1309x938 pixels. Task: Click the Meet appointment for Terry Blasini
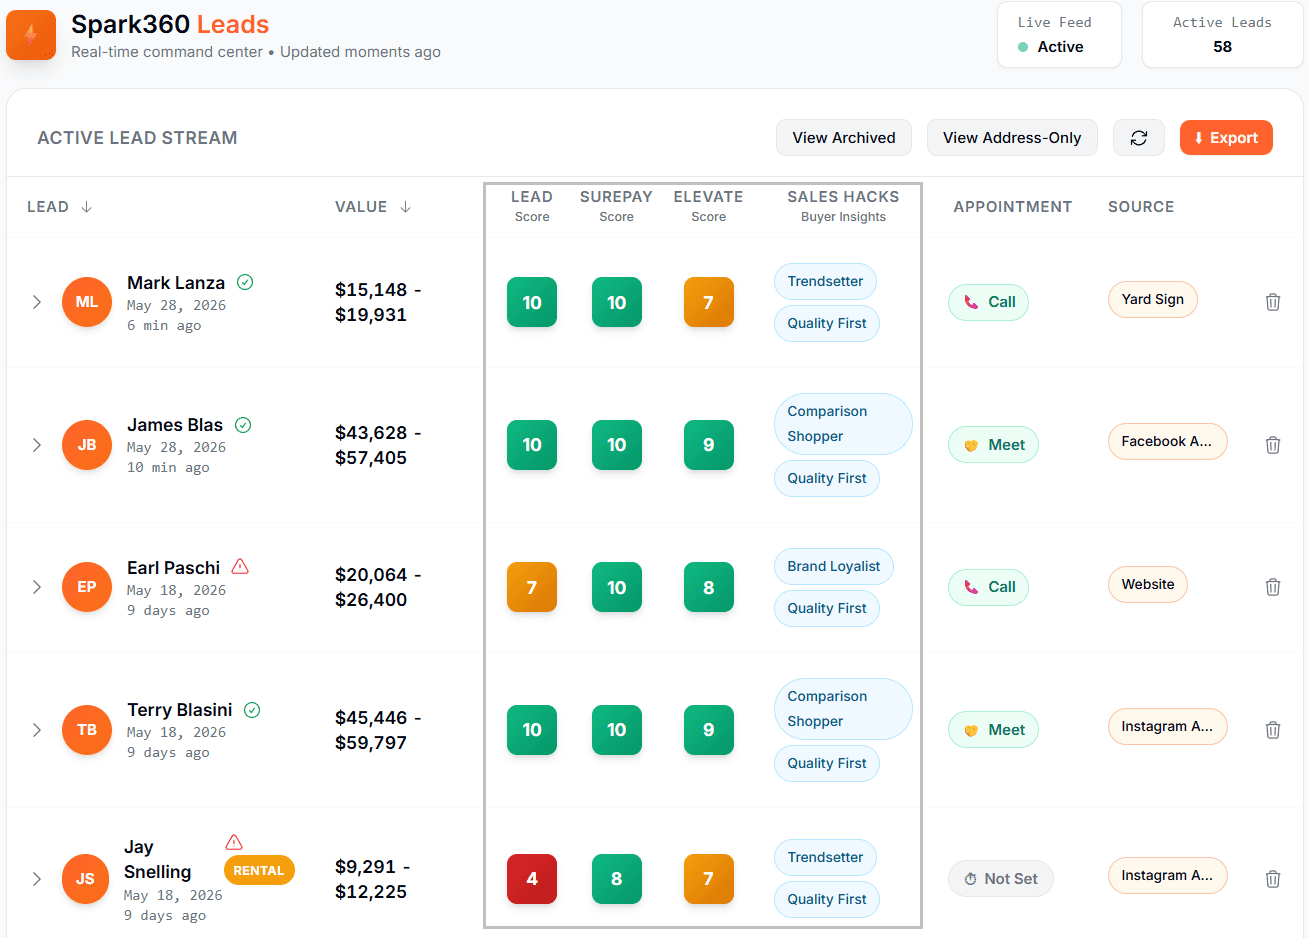[x=993, y=730]
